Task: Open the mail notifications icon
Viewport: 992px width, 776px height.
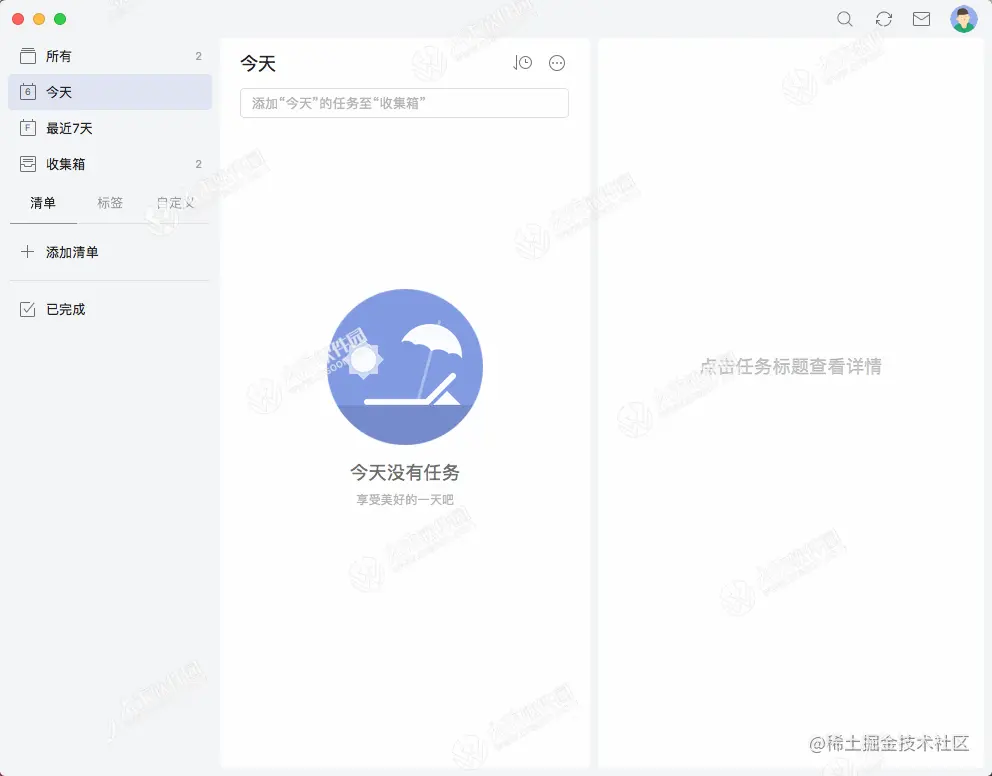Action: pyautogui.click(x=921, y=19)
